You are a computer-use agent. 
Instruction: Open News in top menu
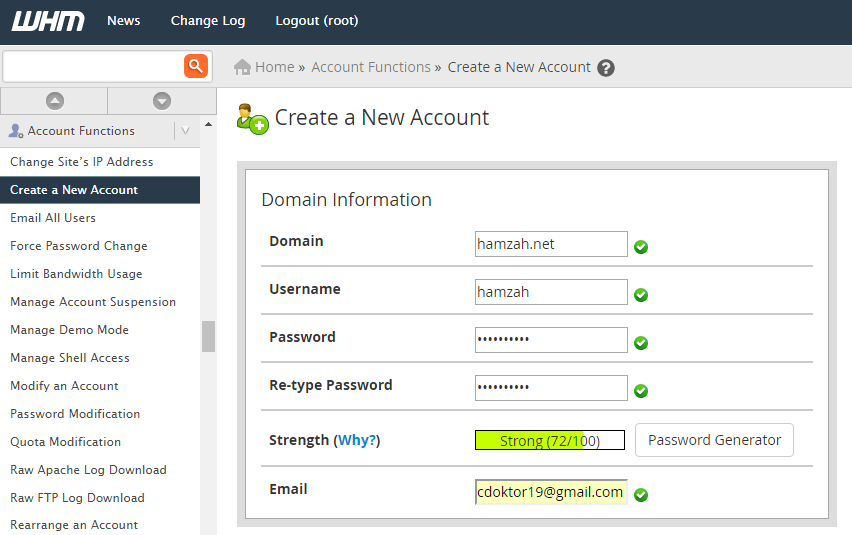(x=124, y=21)
